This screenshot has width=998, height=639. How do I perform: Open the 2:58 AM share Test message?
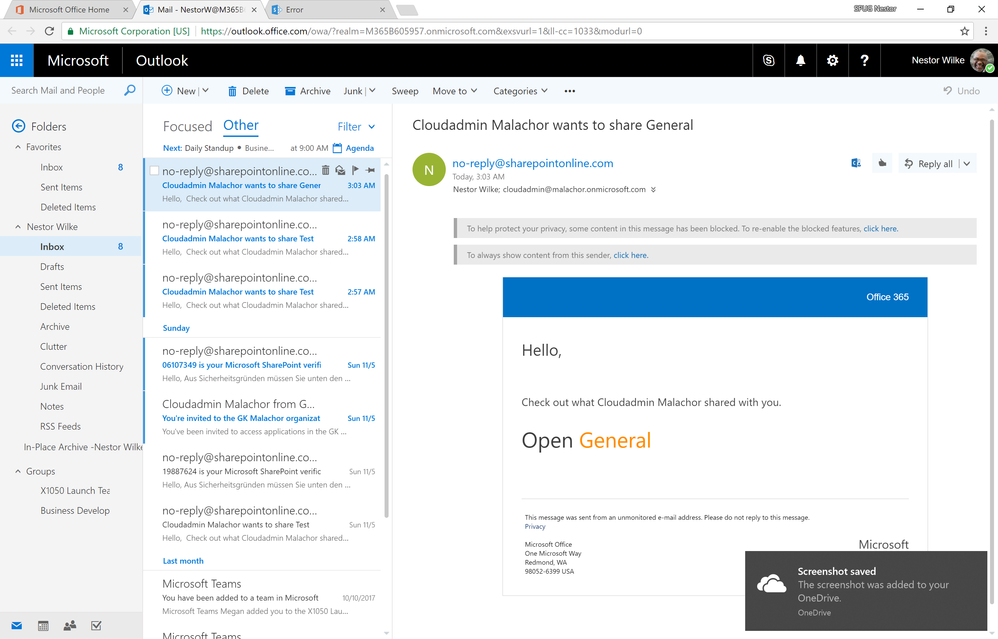[x=262, y=238]
